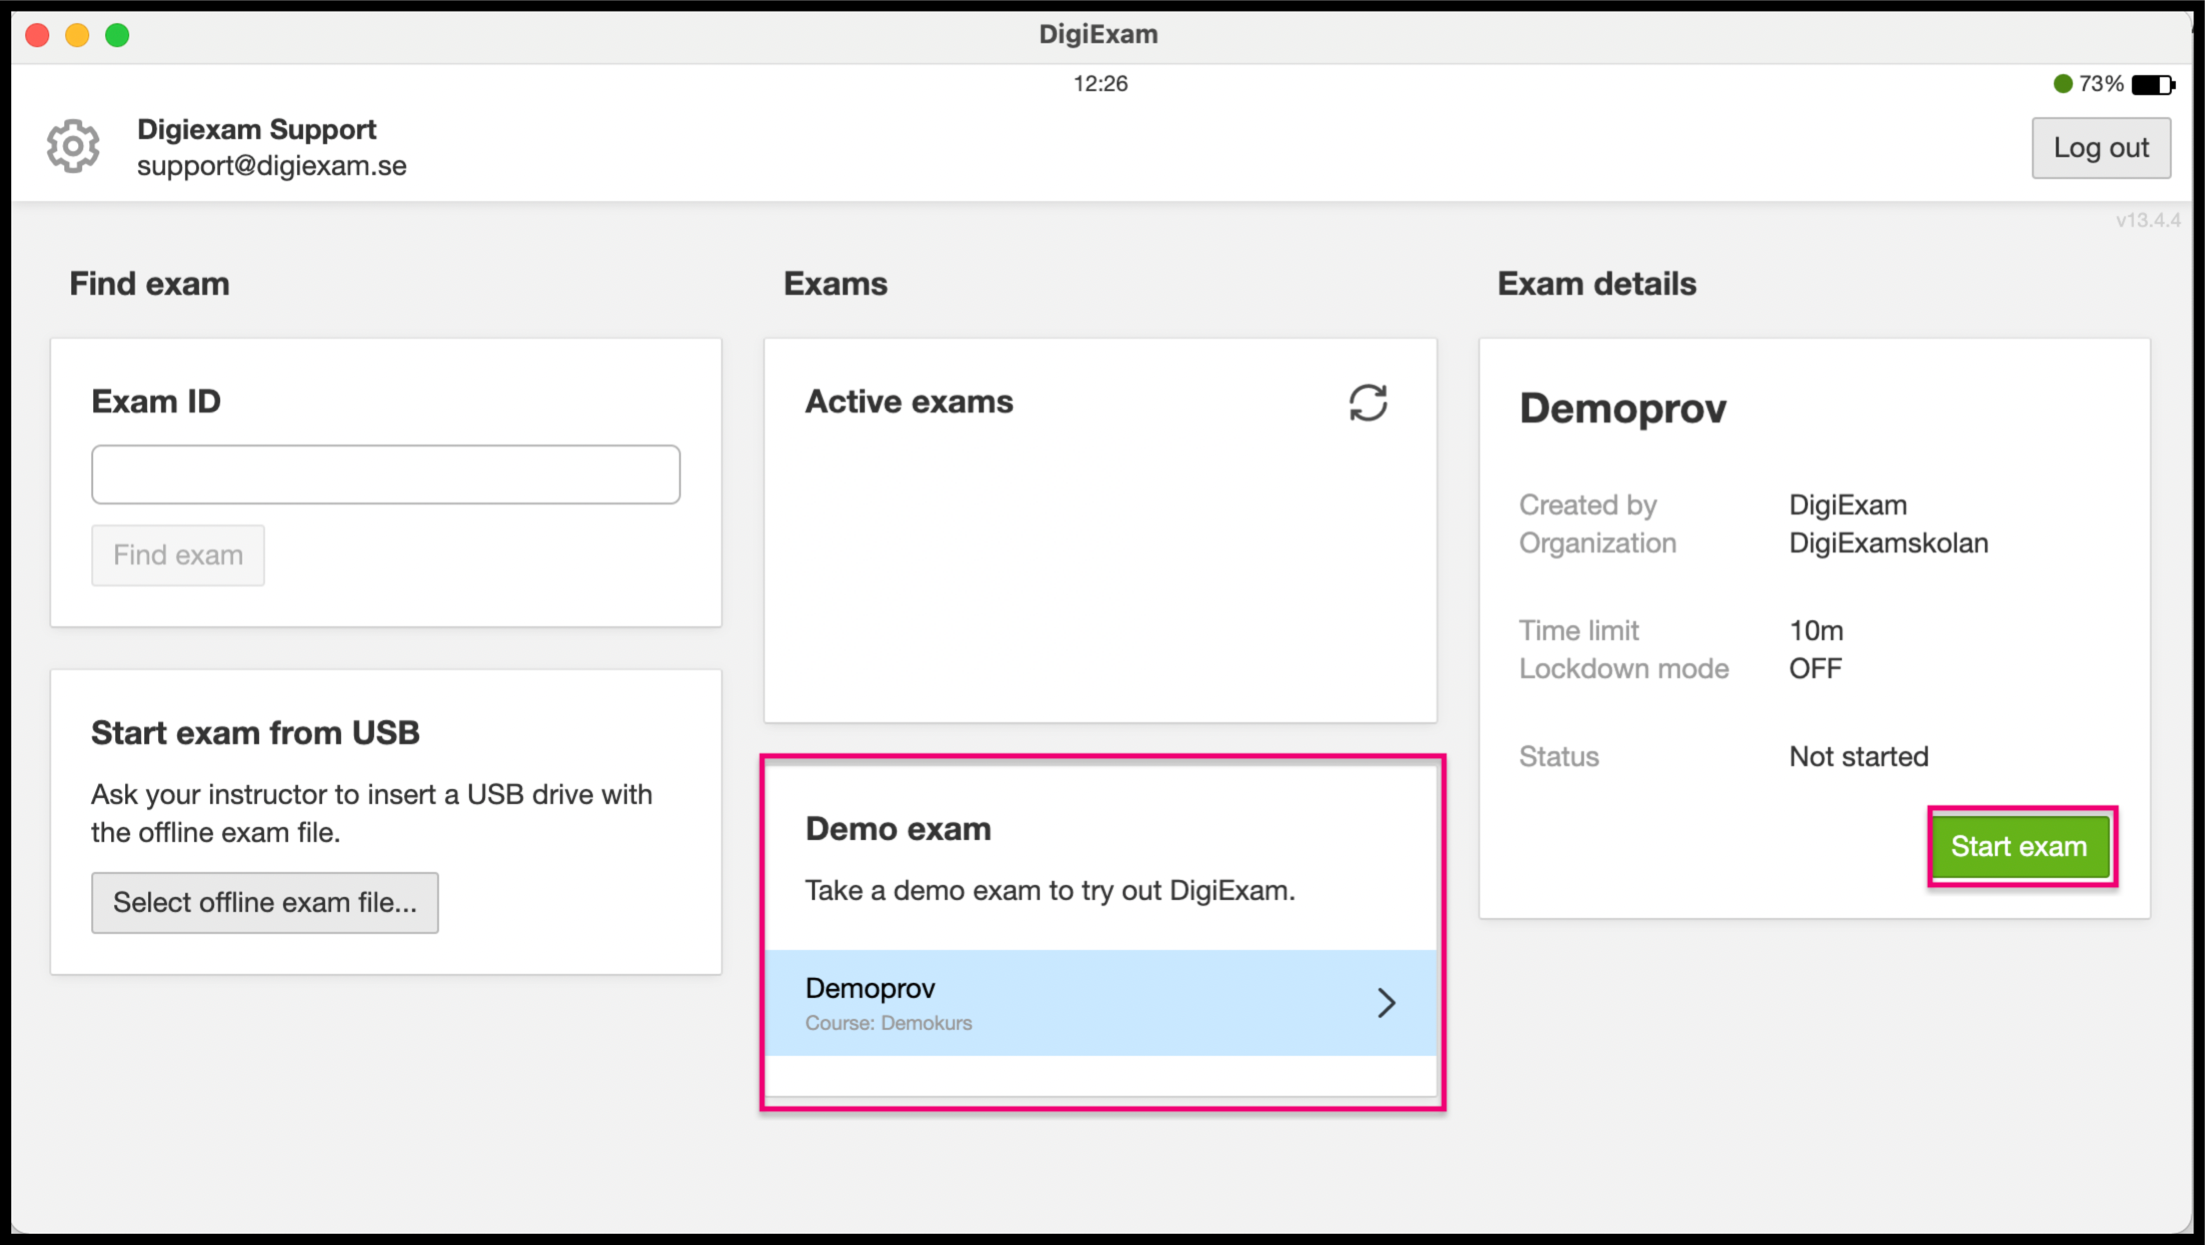Close the DigiExam window
The height and width of the screenshot is (1245, 2205).
[38, 35]
